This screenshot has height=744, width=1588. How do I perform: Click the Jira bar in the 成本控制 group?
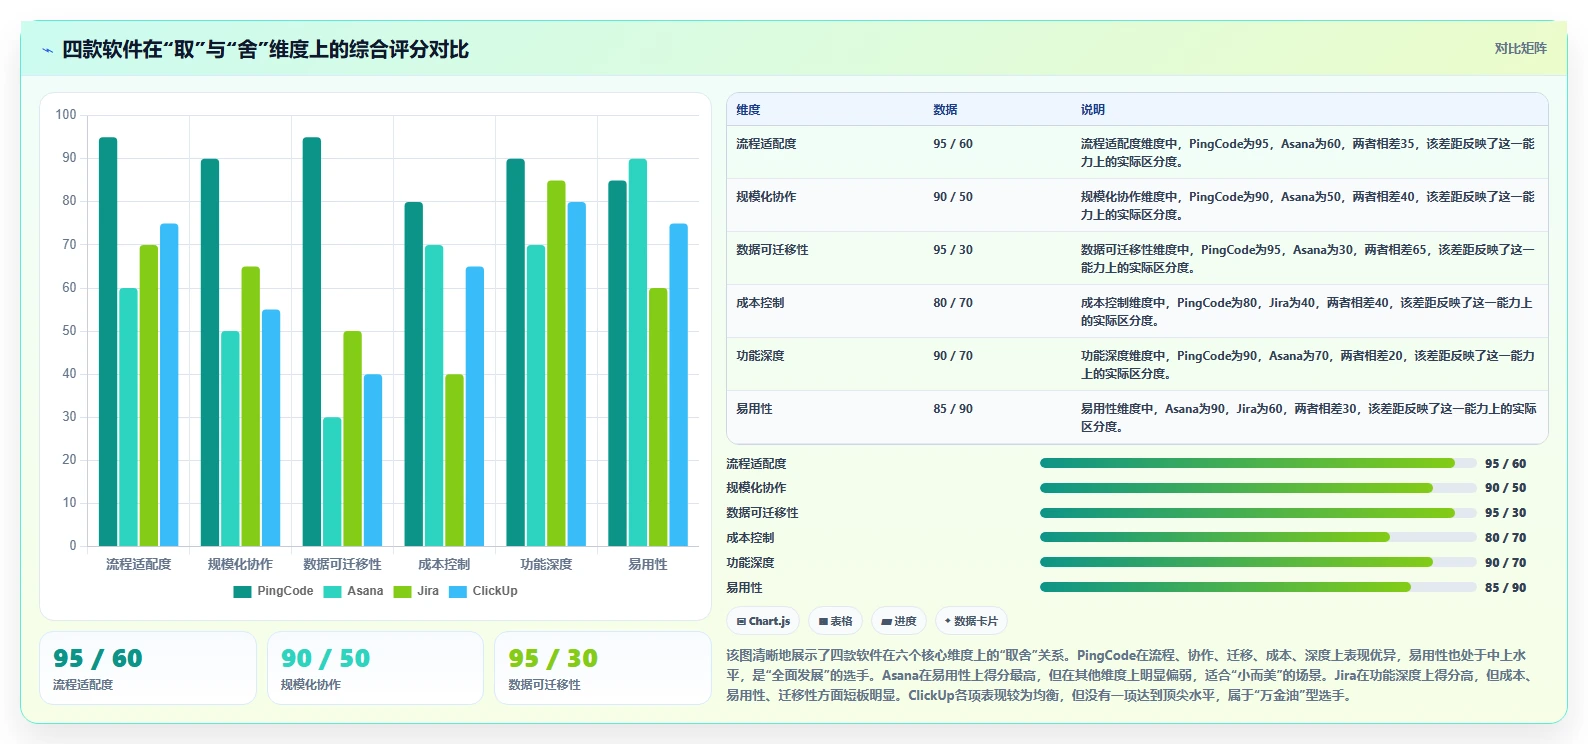(x=454, y=460)
